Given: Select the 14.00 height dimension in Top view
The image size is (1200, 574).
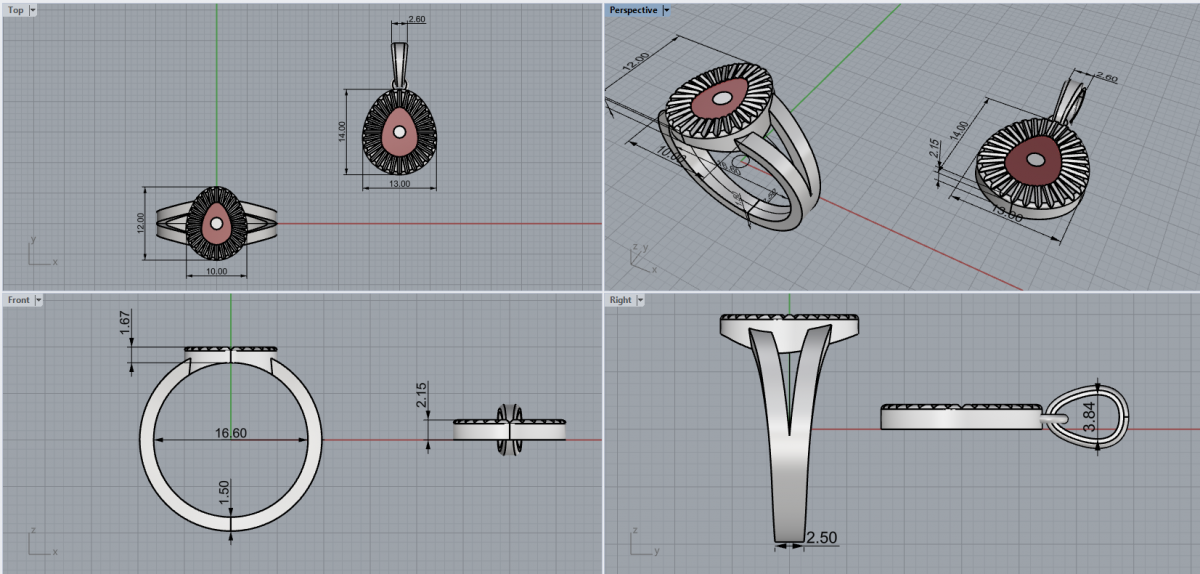Looking at the screenshot, I should point(341,133).
